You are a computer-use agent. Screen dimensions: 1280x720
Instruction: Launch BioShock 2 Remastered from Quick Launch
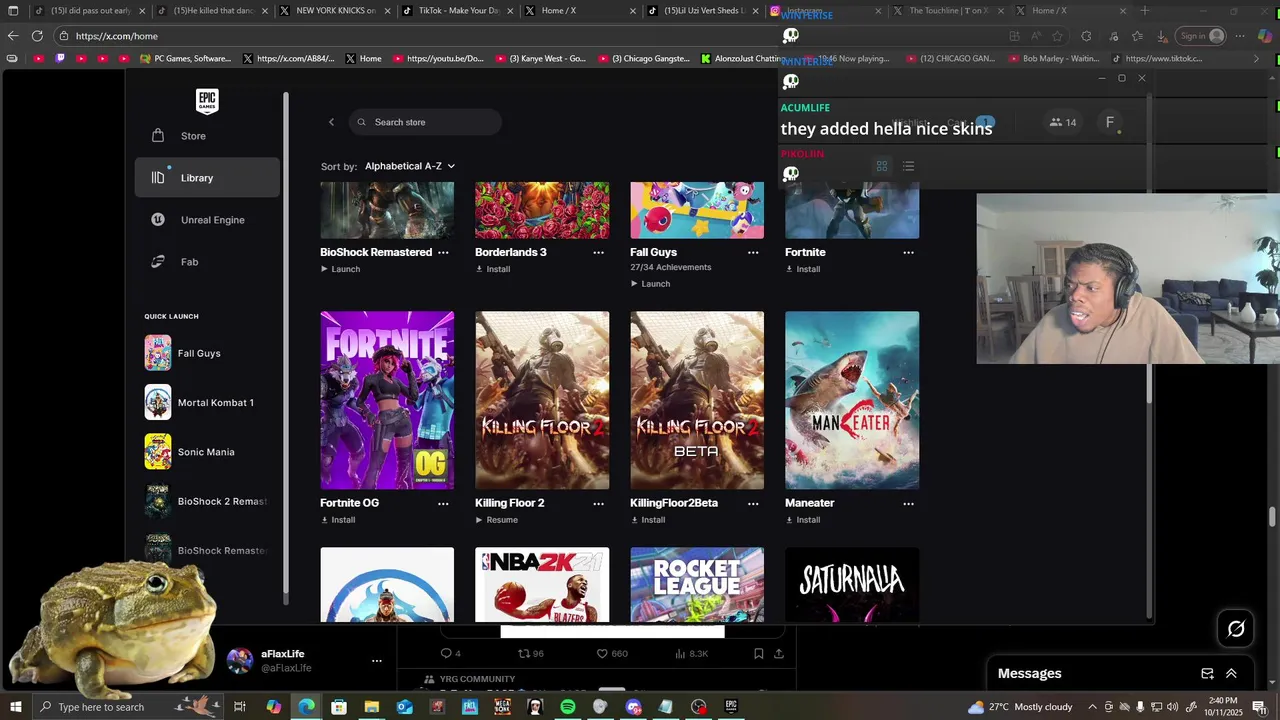click(x=207, y=501)
